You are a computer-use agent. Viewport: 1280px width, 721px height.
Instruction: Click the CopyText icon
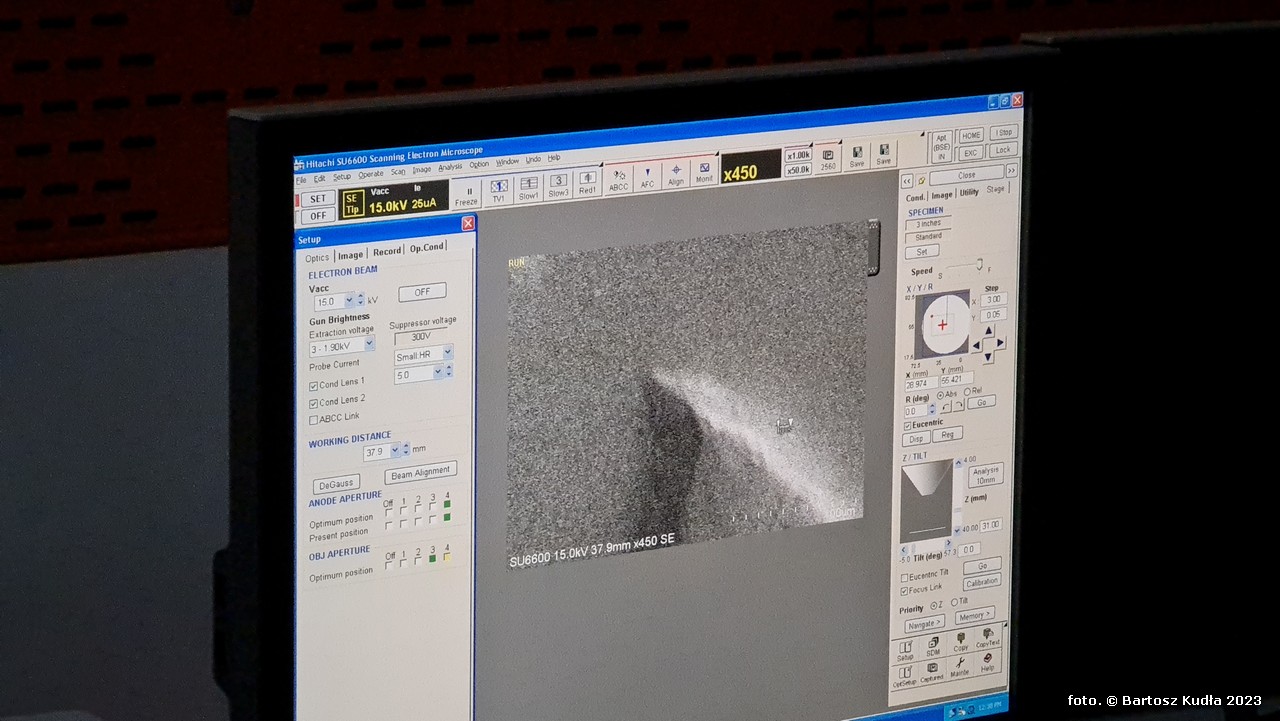click(x=988, y=637)
